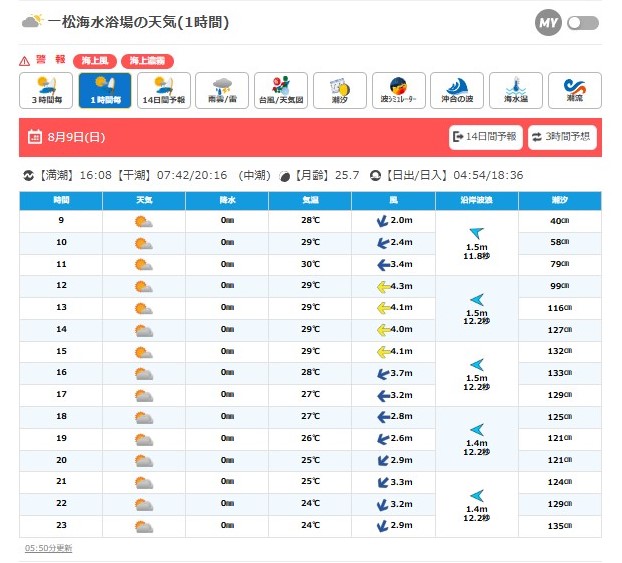Click the wind arrow at 2.8m
622x563 pixels.
383,417
